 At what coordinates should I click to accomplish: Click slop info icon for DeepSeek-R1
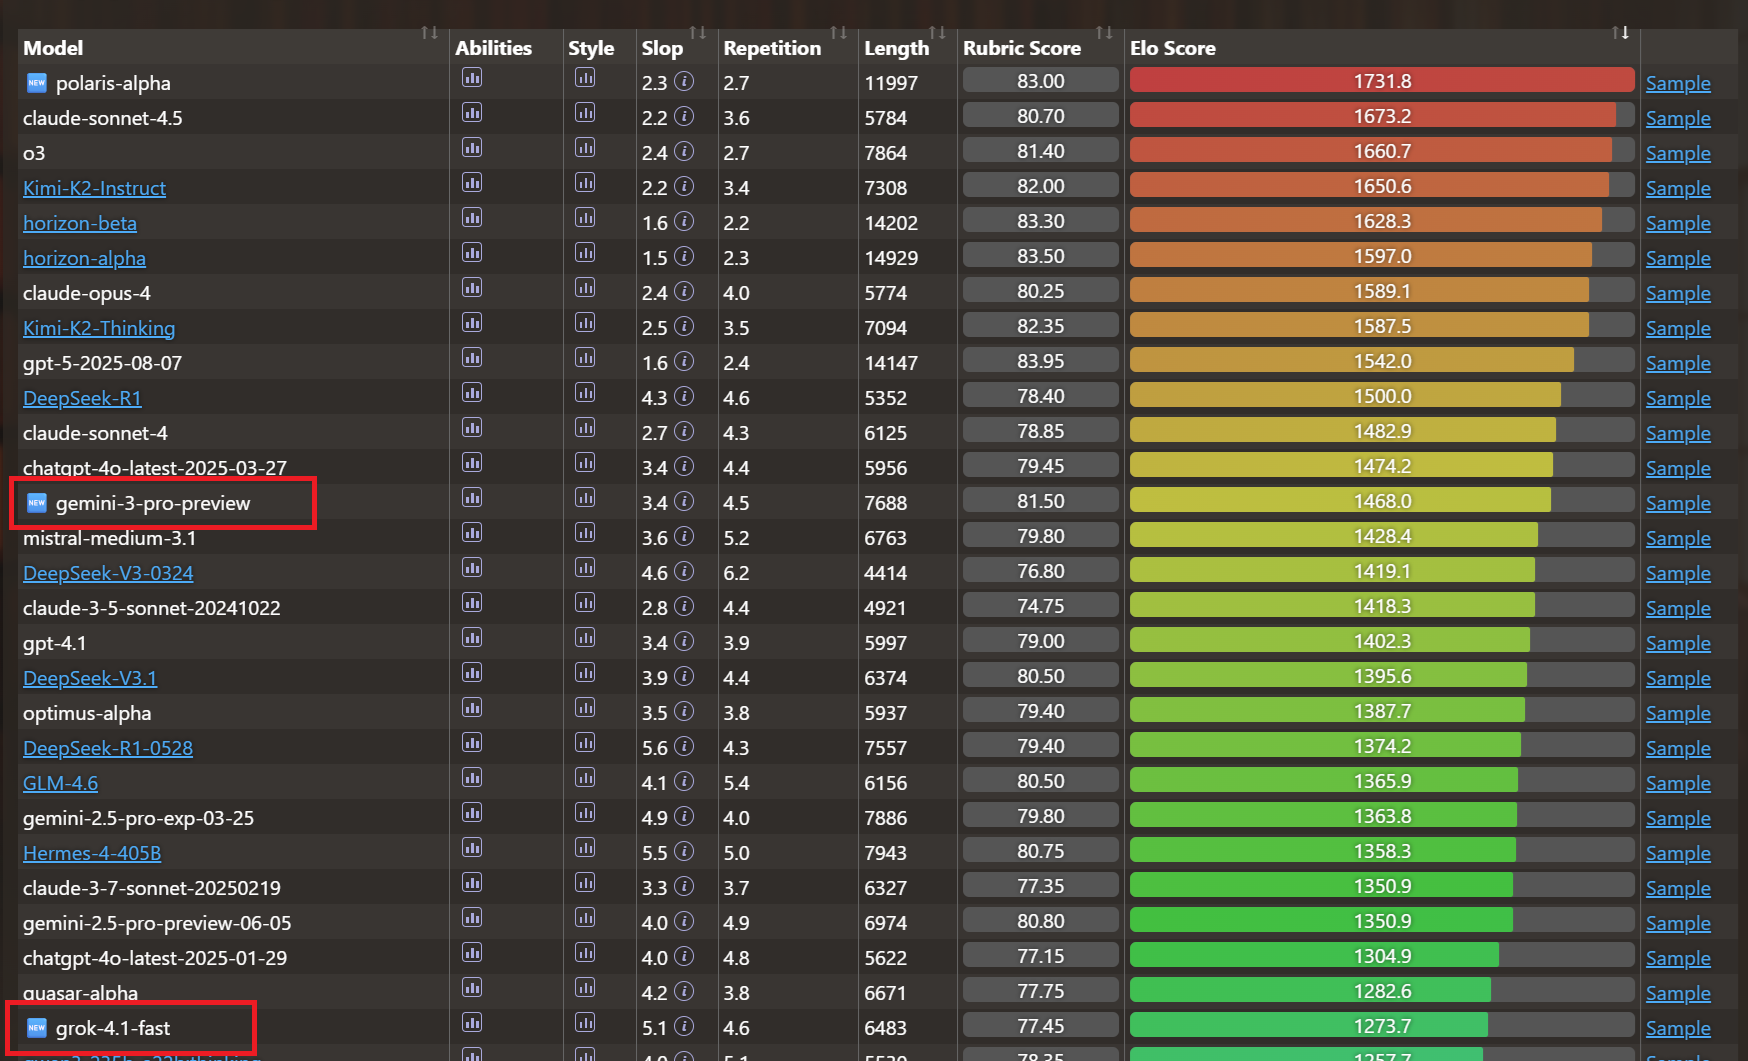click(684, 397)
